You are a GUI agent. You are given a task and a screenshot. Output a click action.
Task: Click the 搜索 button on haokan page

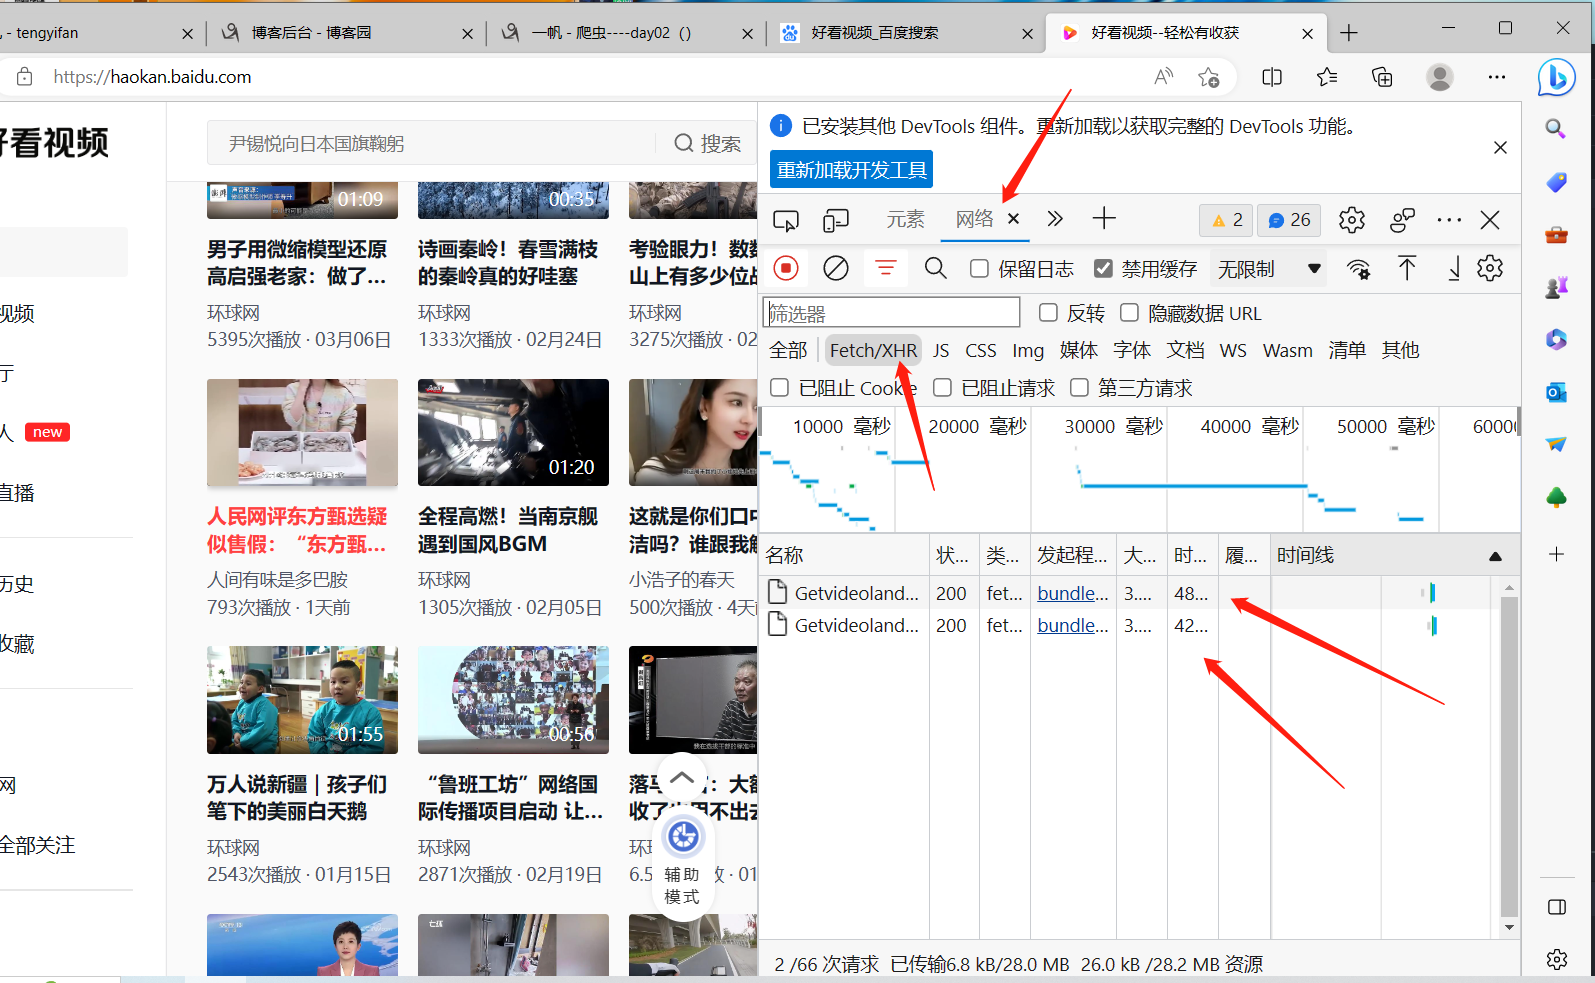tap(708, 143)
